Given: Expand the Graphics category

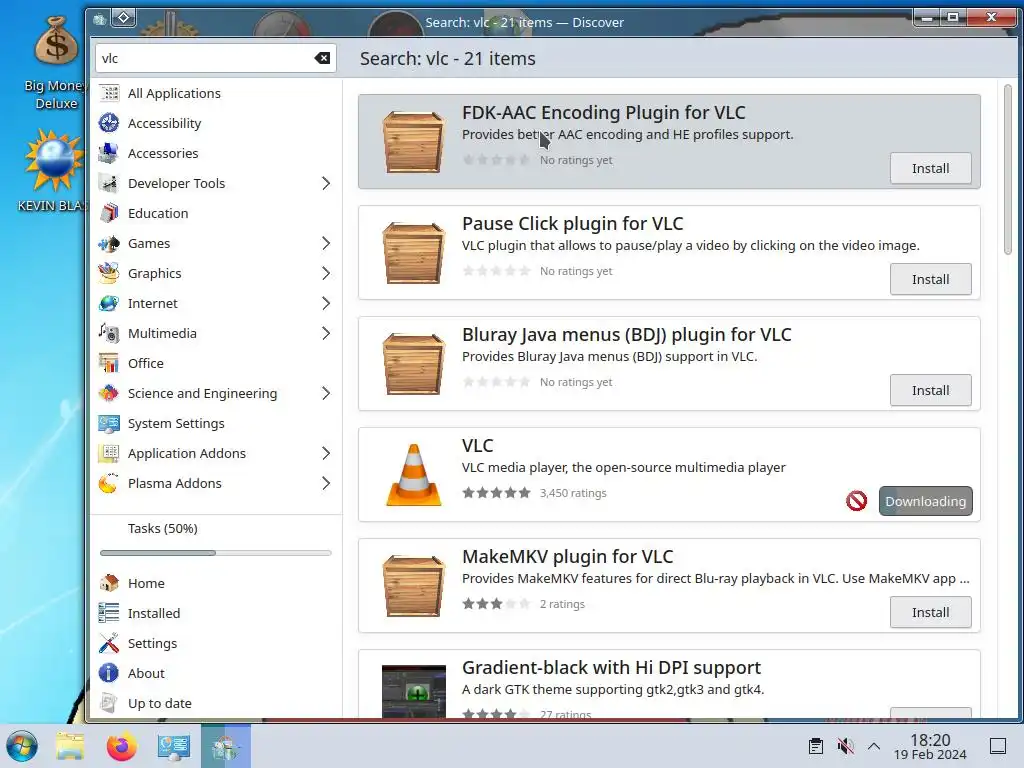Looking at the screenshot, I should [326, 274].
